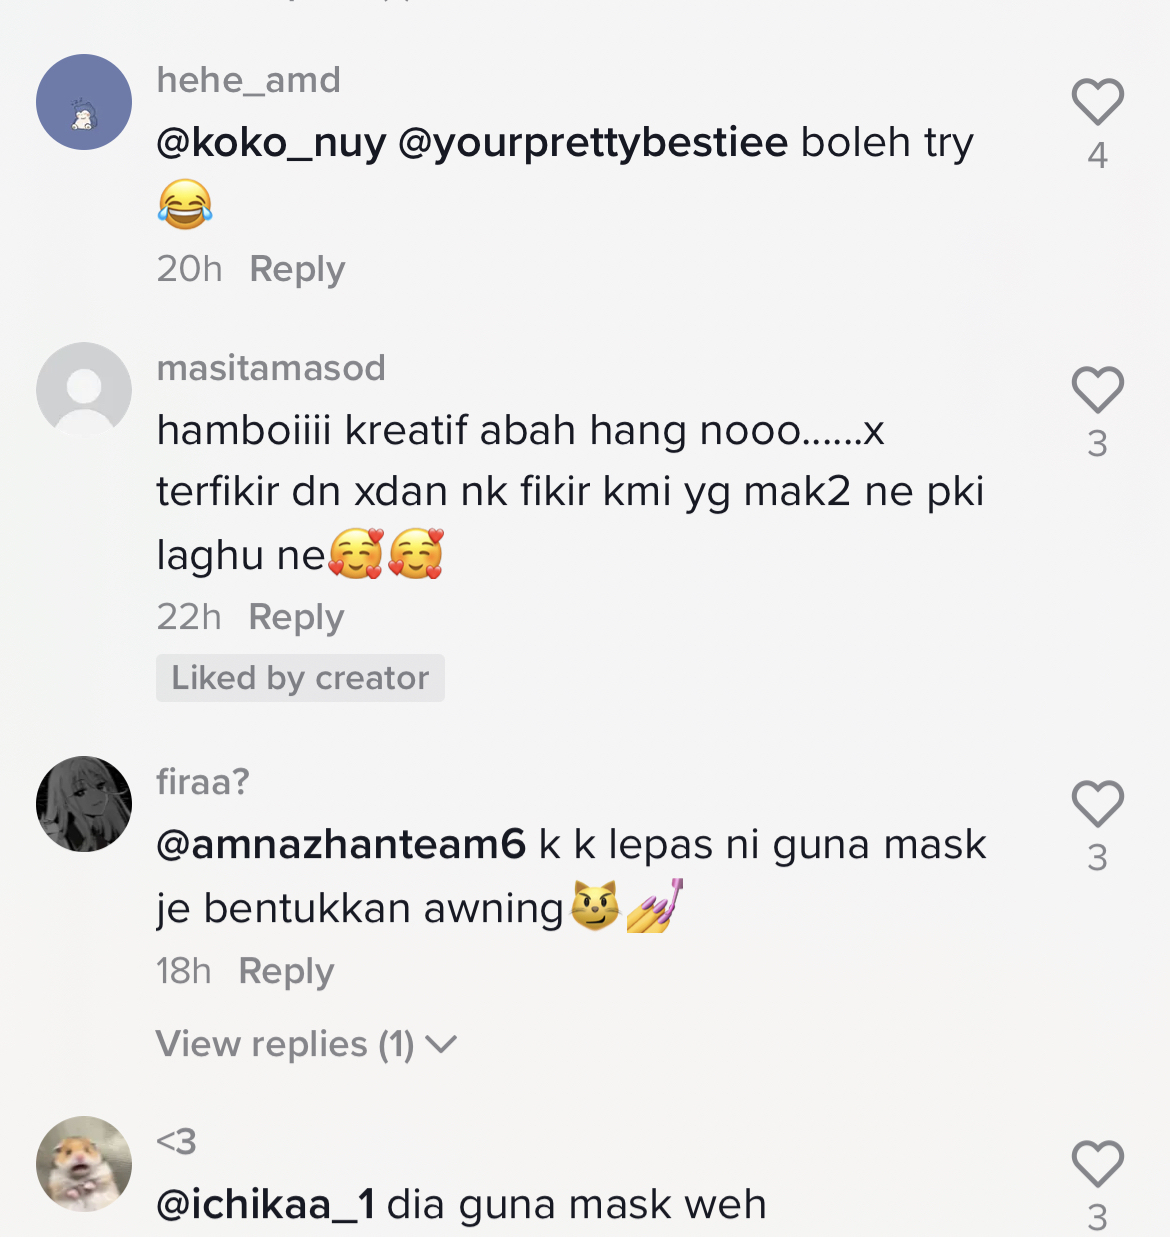Tap the Liked by creator badge
The width and height of the screenshot is (1170, 1237).
(300, 678)
